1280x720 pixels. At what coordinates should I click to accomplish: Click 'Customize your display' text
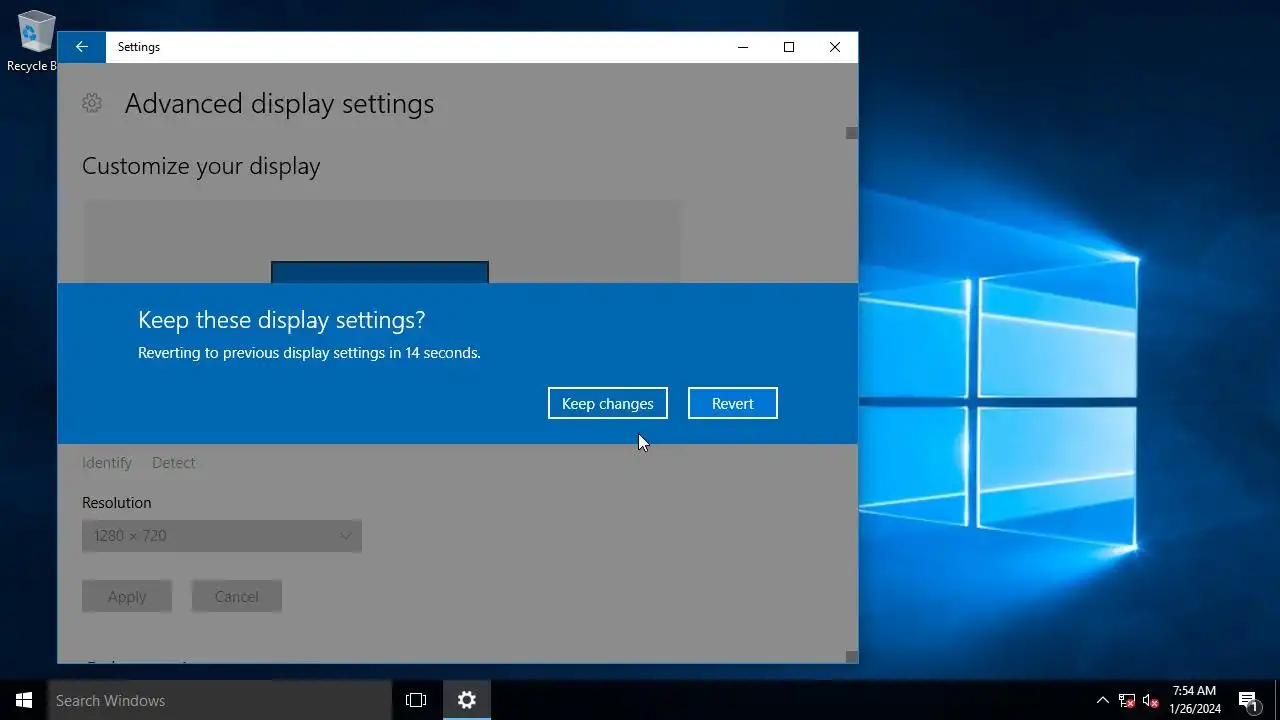tap(201, 166)
